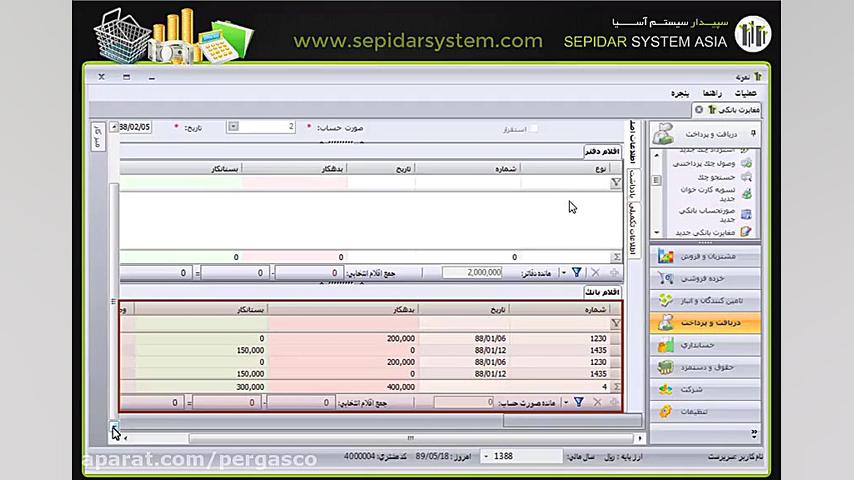
Task: Click the add plus icon in the ledger items toolbar
Action: (614, 272)
